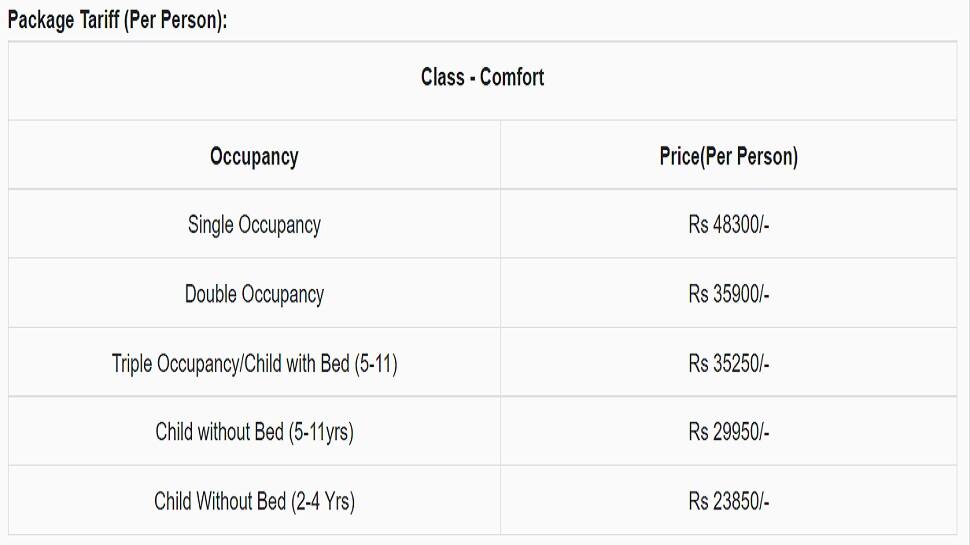The width and height of the screenshot is (970, 545).
Task: Click the word Class in table header
Action: tap(442, 77)
